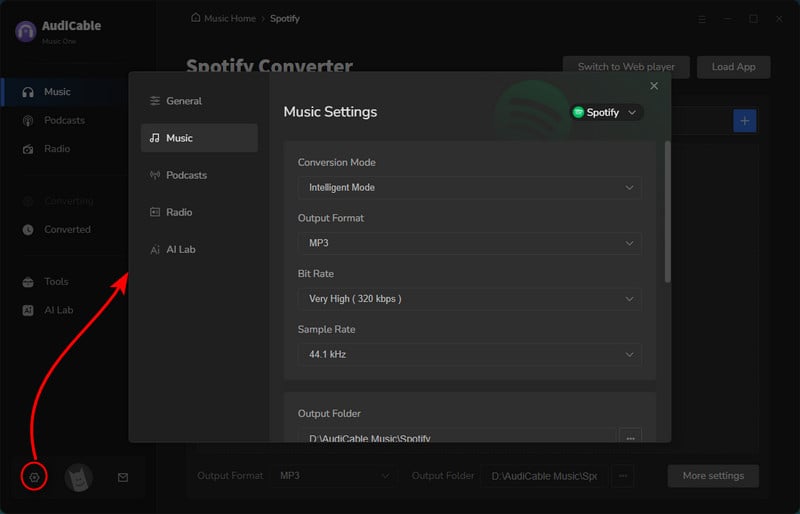Close the settings dialog with X
Viewport: 800px width, 514px height.
pos(654,86)
